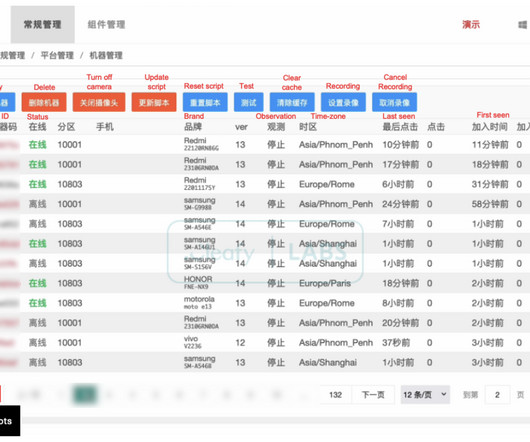Switch to the 组件管理 tab
Image resolution: width=530 pixels, height=442 pixels.
click(x=106, y=24)
